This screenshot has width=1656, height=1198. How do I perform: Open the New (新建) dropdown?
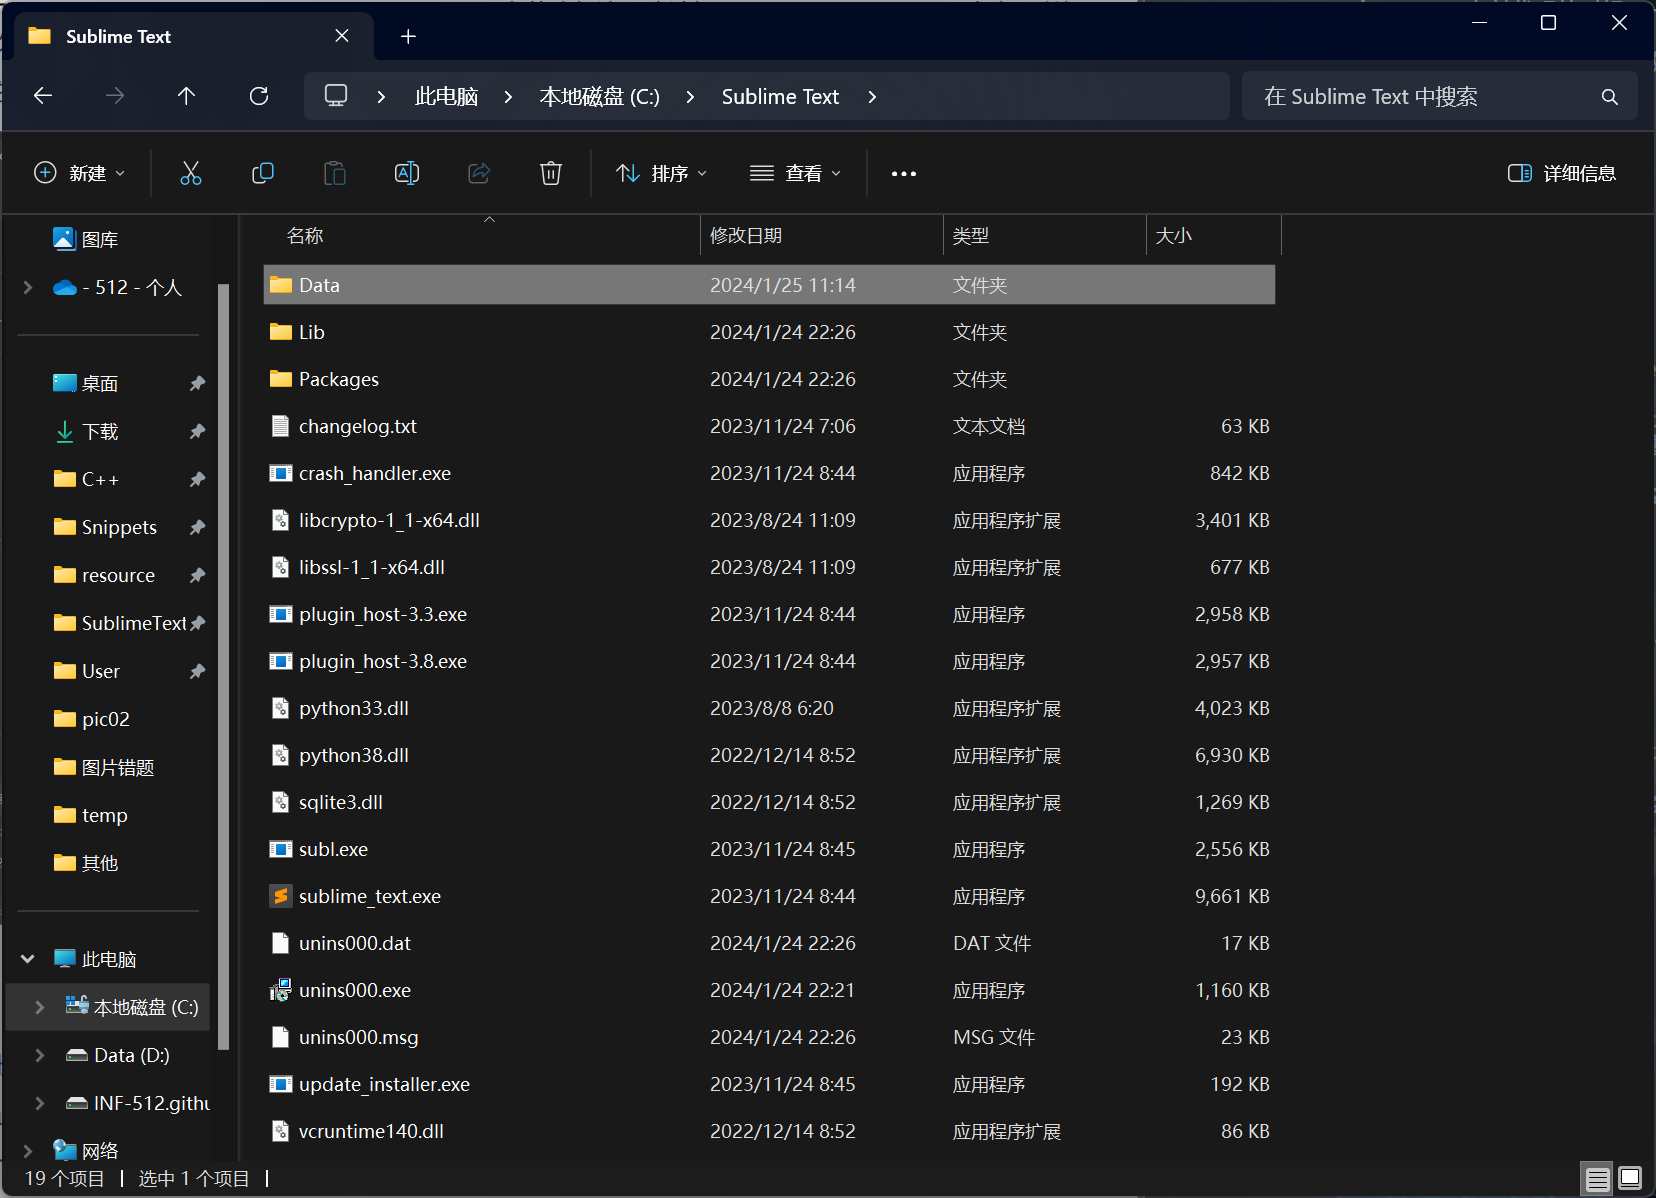click(x=80, y=173)
